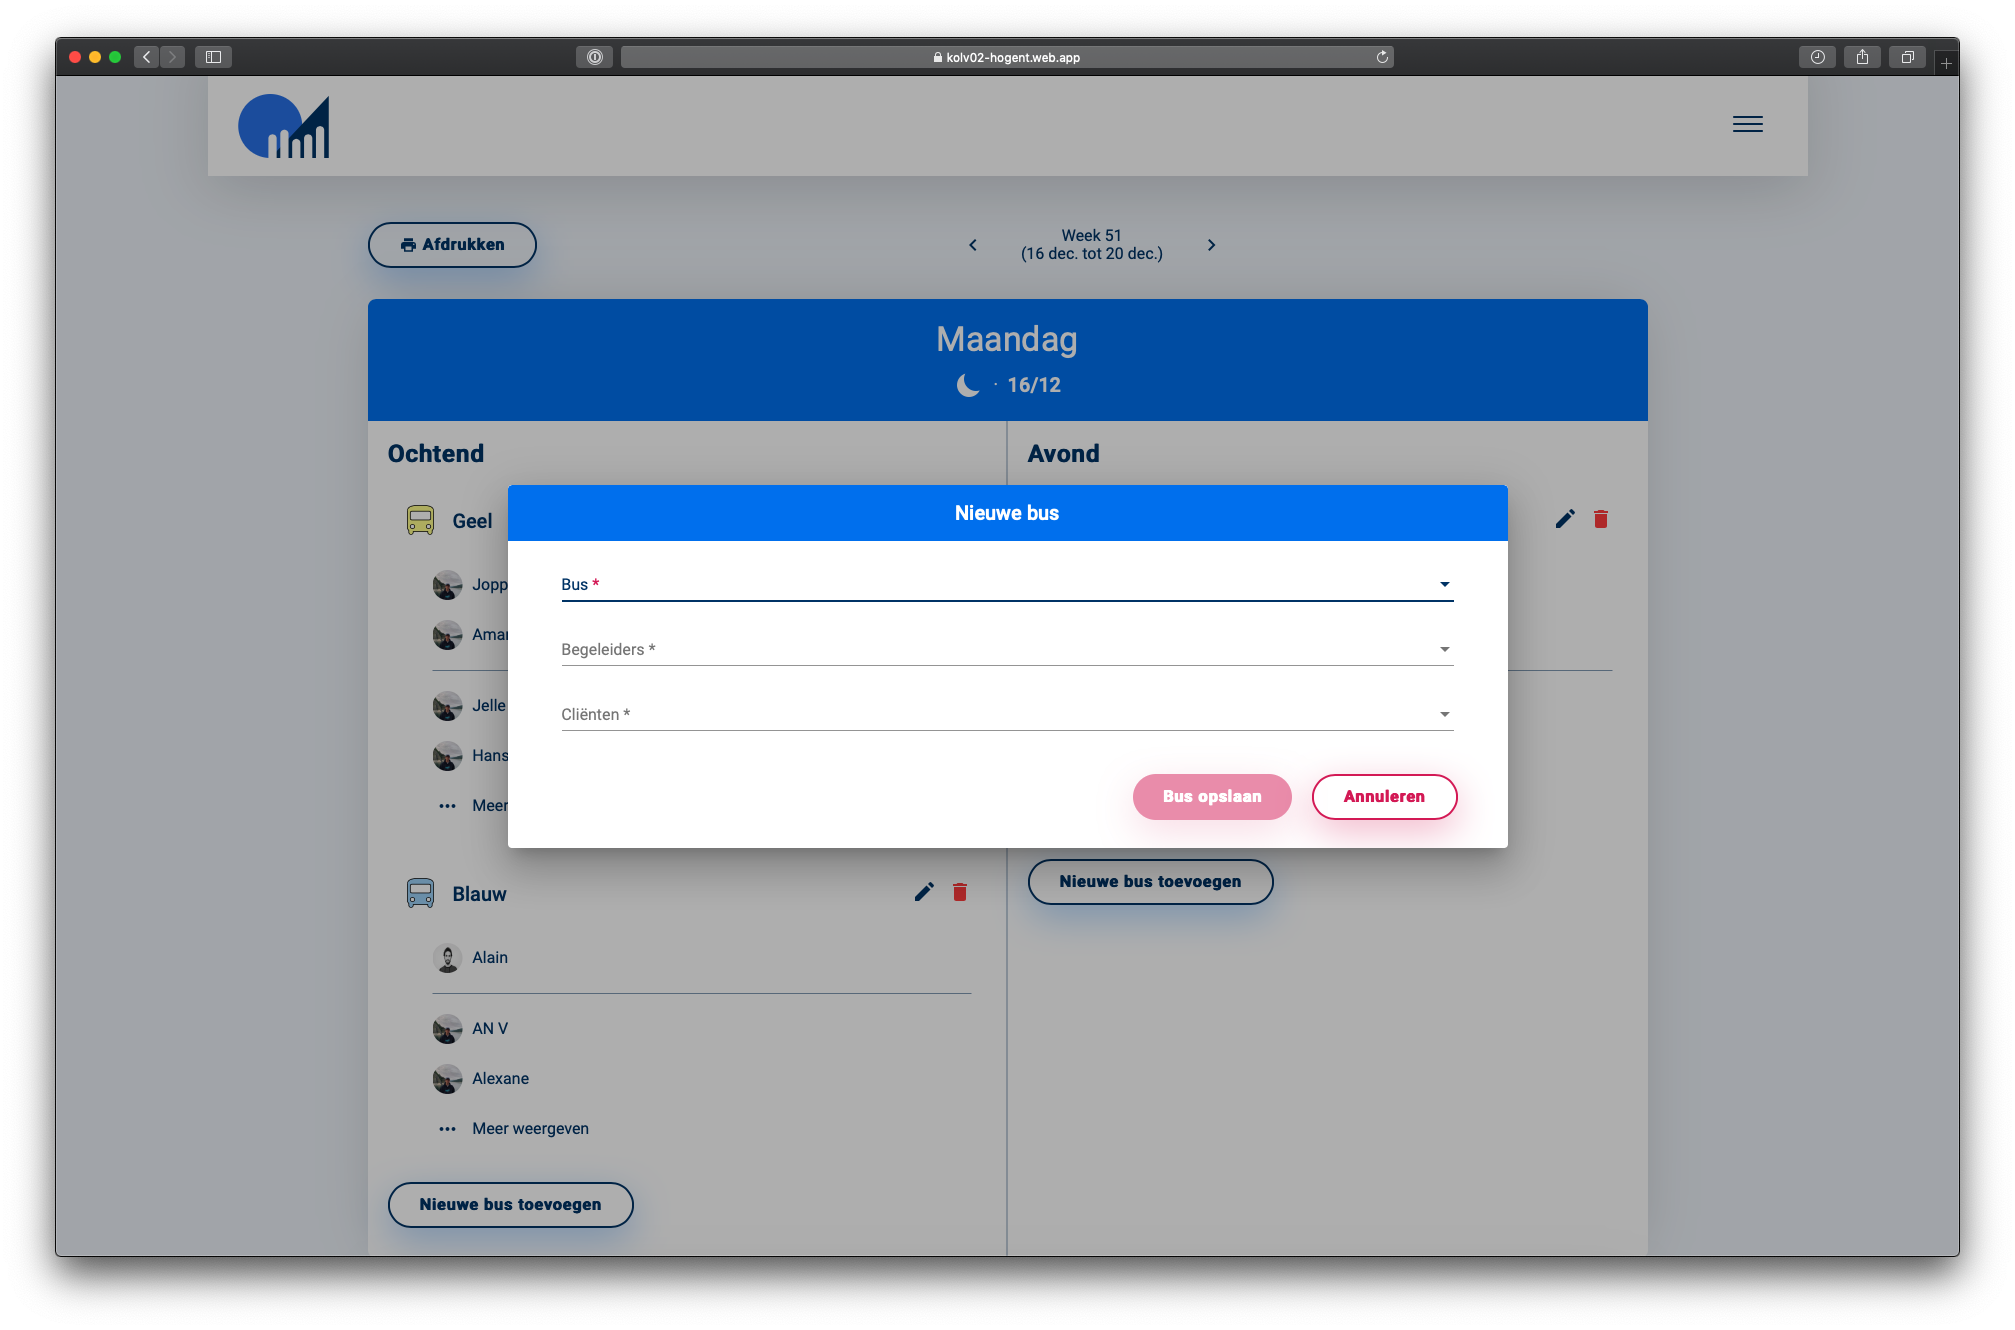
Task: Delete the Blauw bus with trash icon
Action: pyautogui.click(x=960, y=892)
